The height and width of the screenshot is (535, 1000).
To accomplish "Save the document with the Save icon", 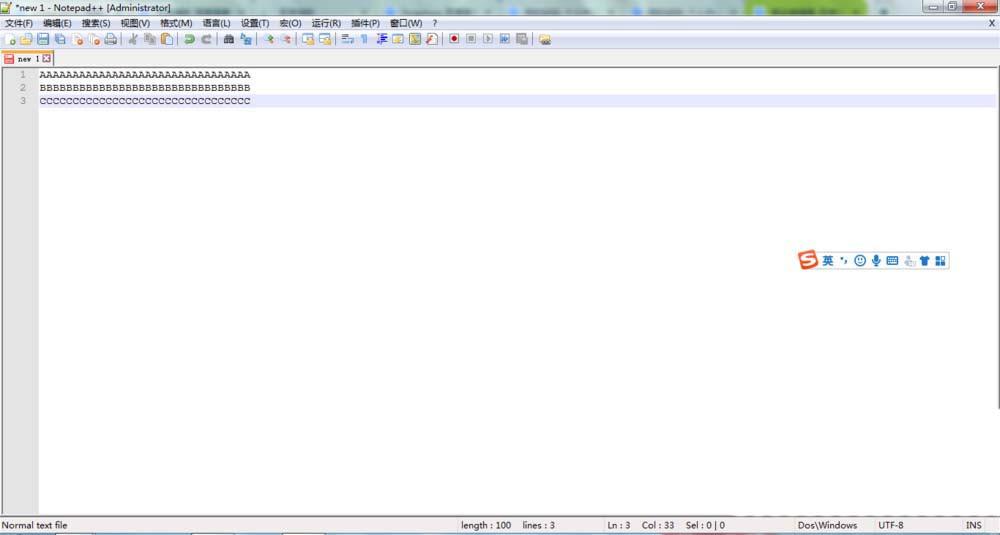I will point(43,39).
